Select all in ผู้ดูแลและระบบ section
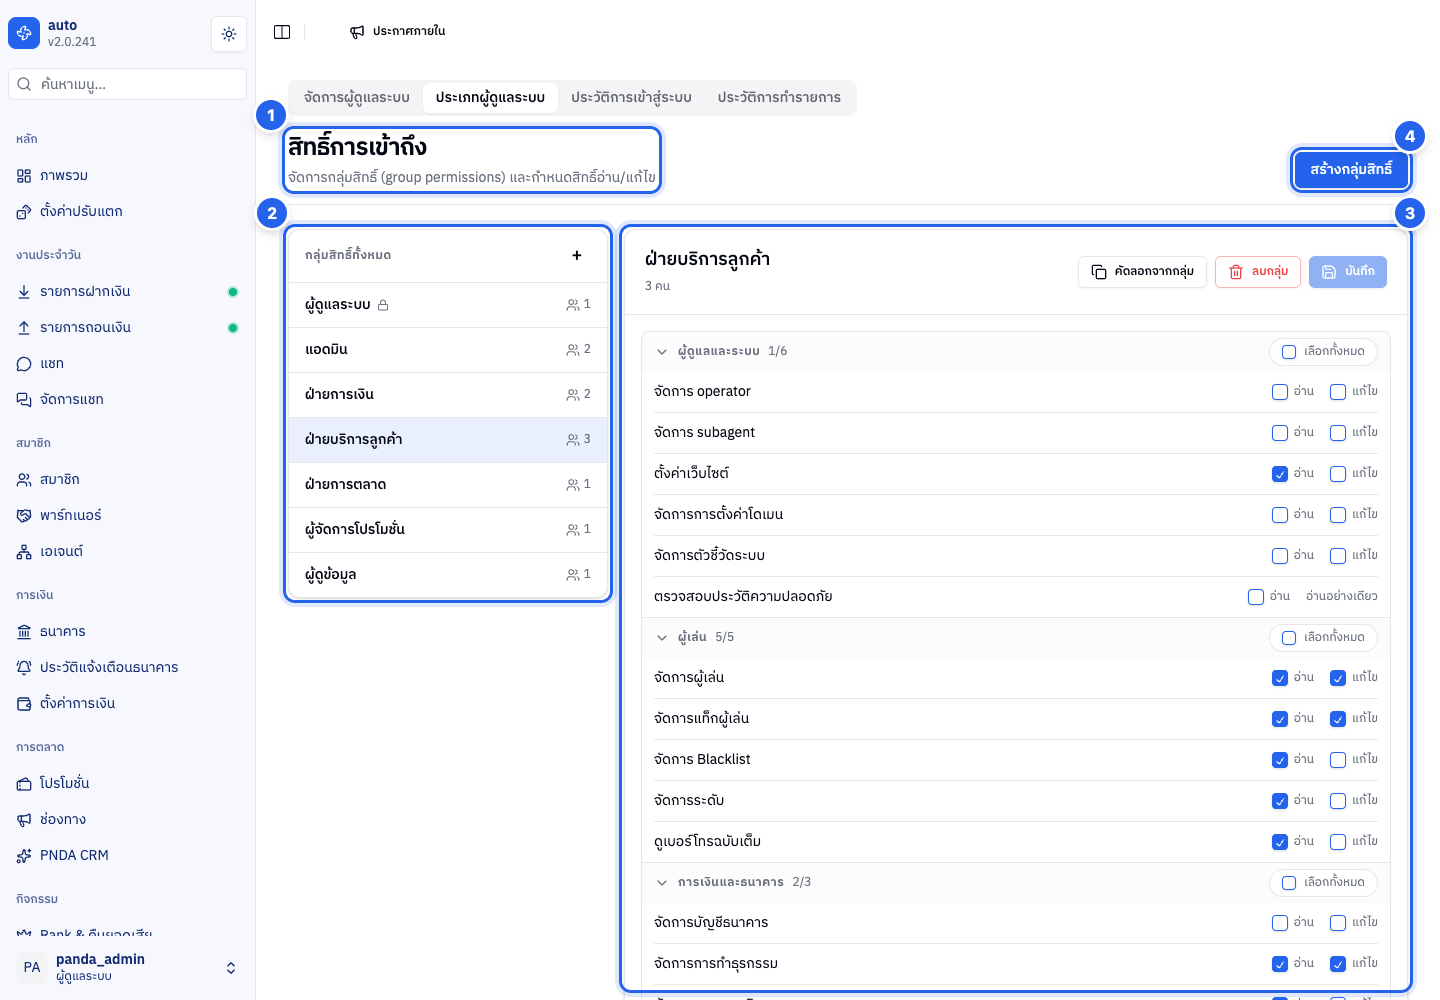The height and width of the screenshot is (1000, 1440). (1323, 352)
